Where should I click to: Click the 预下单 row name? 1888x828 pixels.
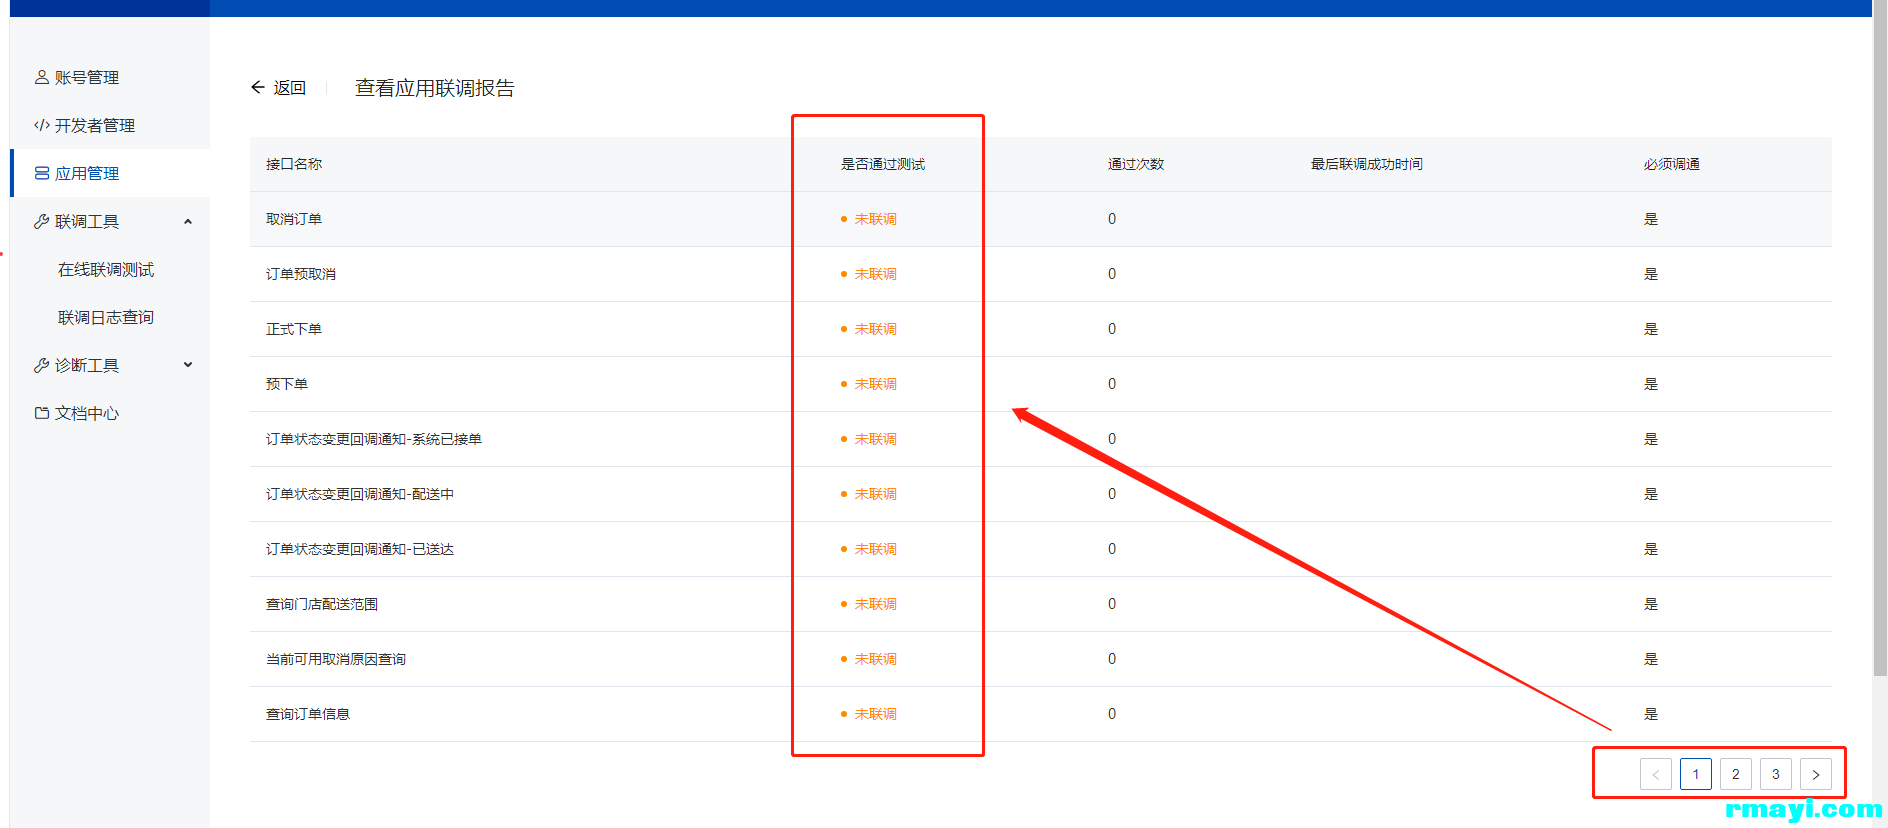pyautogui.click(x=287, y=384)
